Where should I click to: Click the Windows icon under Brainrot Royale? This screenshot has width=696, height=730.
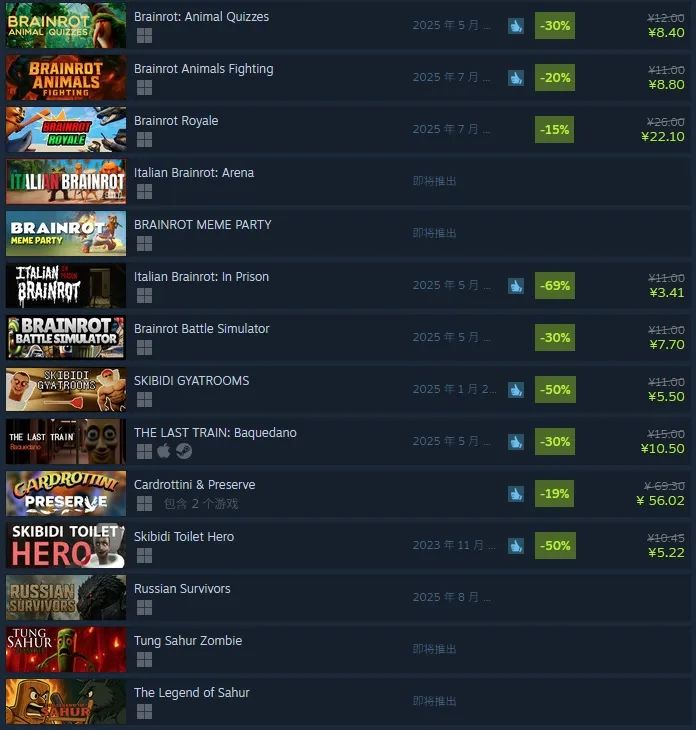coord(144,139)
